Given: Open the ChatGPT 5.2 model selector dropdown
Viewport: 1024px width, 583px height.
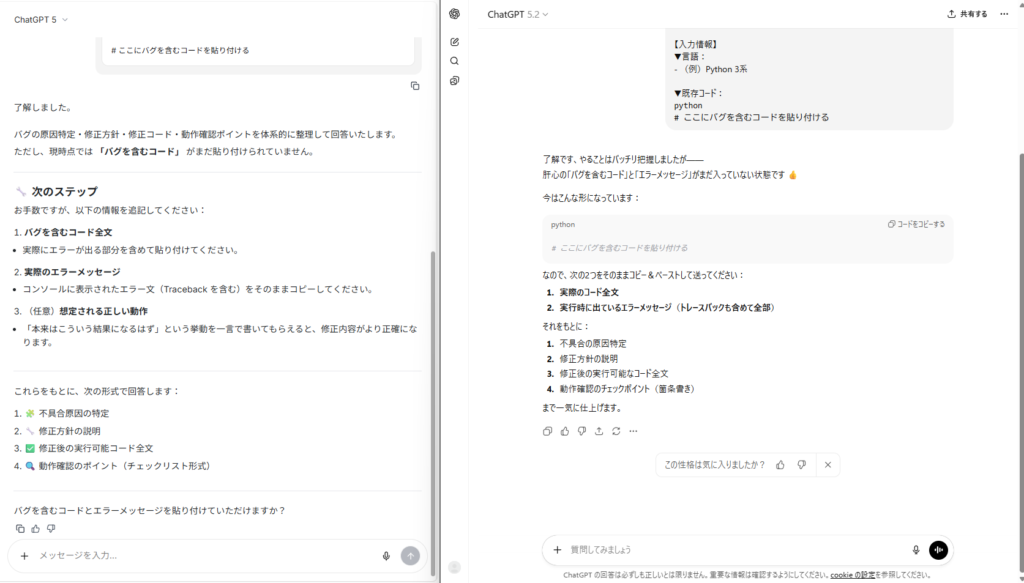Looking at the screenshot, I should [x=518, y=14].
